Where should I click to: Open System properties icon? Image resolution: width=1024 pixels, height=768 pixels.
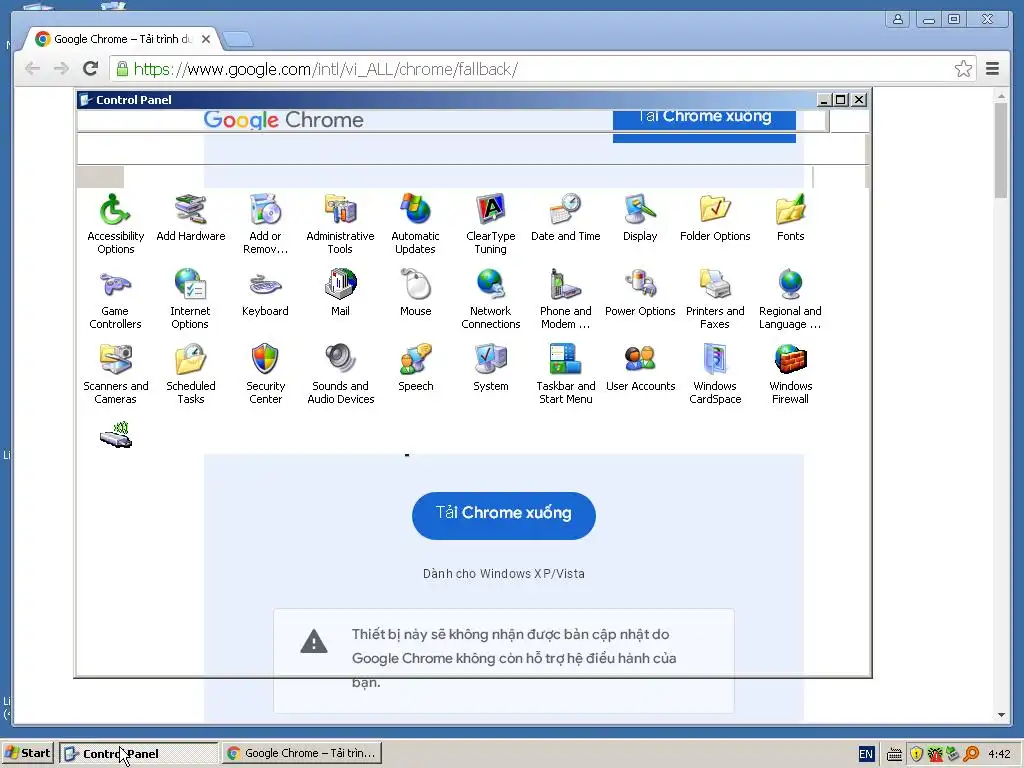(x=490, y=368)
